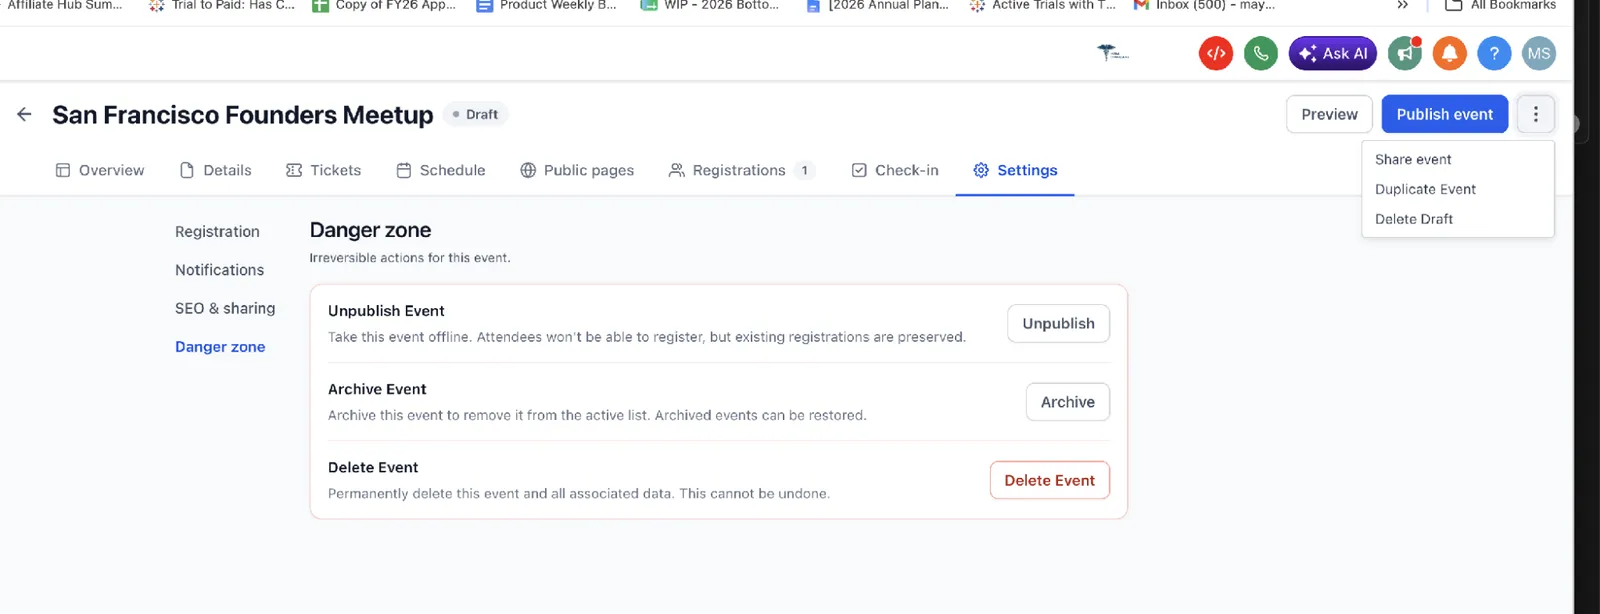Choose Delete Draft in the dropdown menu
The image size is (1600, 614).
pyautogui.click(x=1414, y=219)
